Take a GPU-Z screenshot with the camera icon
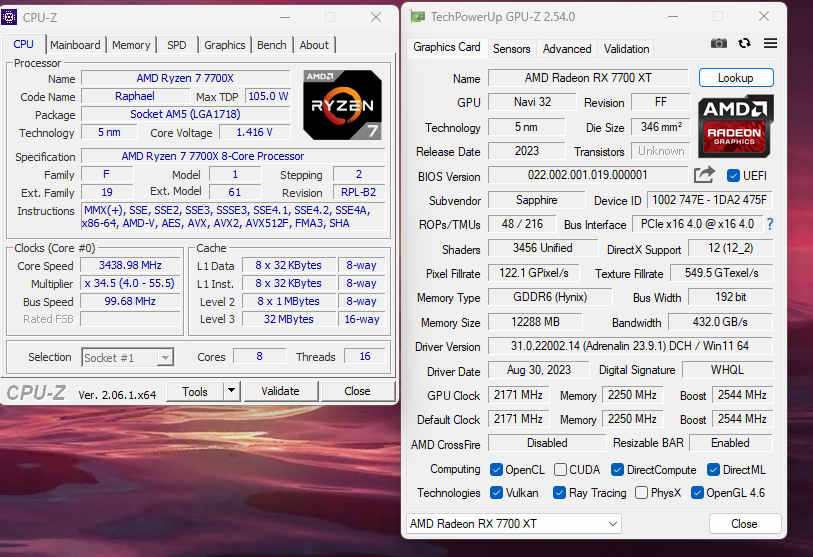The width and height of the screenshot is (813, 557). click(718, 43)
